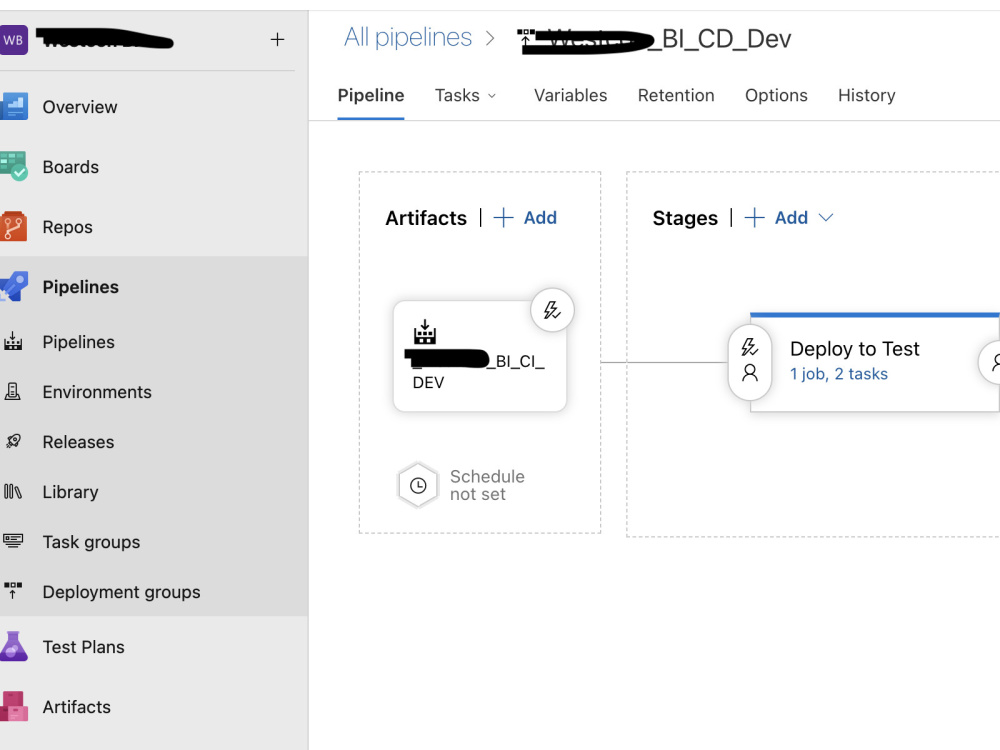Open the Repos section
Viewport: 1000px width, 750px height.
coord(68,227)
